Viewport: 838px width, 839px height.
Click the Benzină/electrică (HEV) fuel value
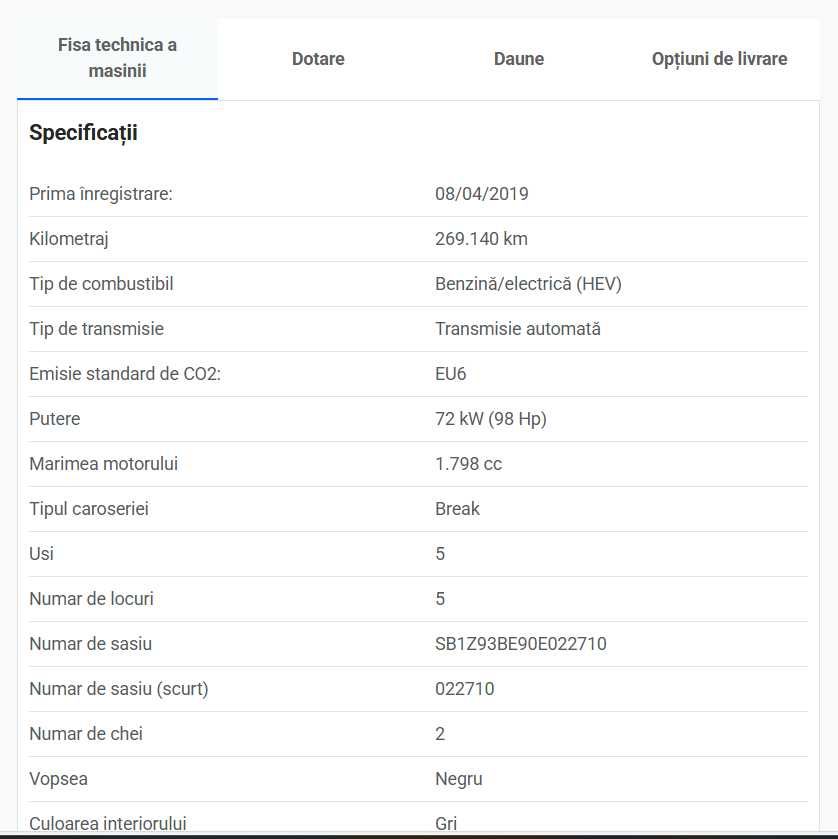point(528,284)
